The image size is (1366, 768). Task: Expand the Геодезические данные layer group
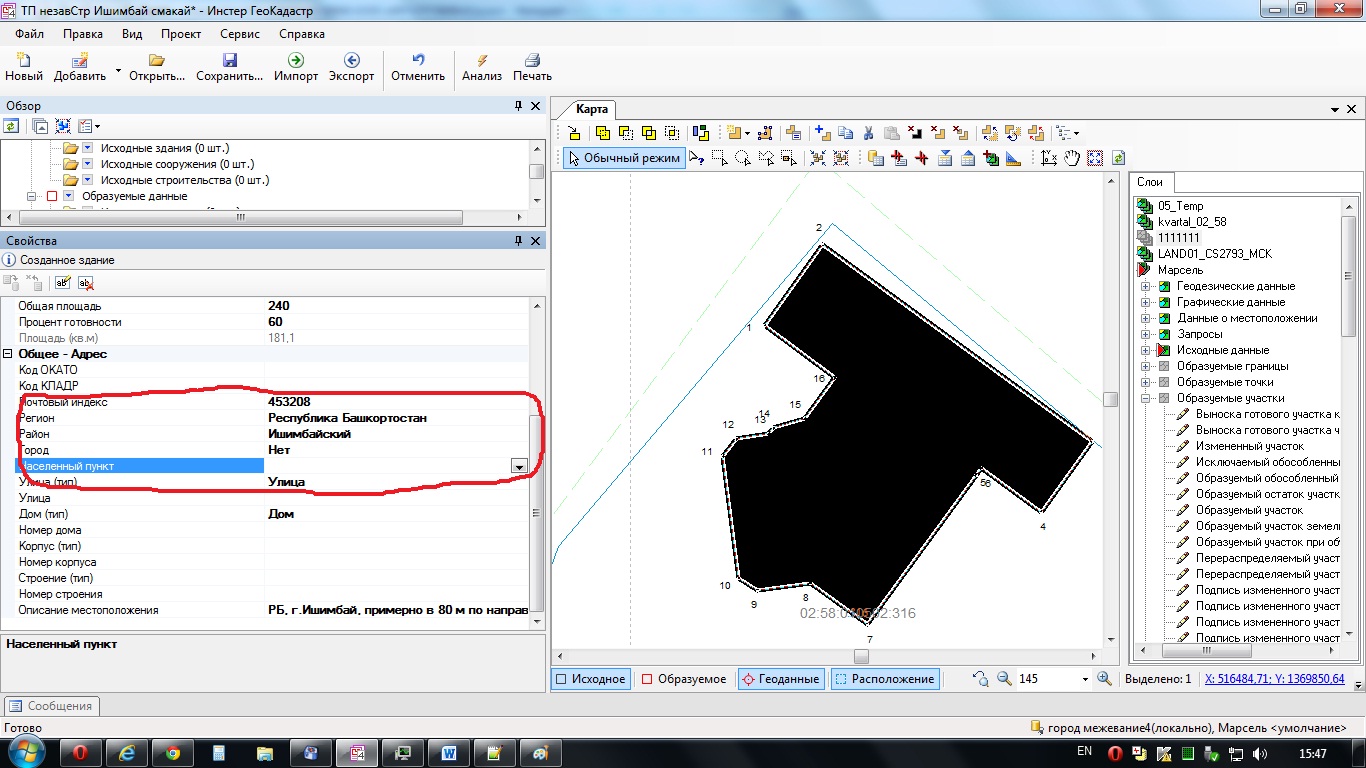pyautogui.click(x=1146, y=286)
